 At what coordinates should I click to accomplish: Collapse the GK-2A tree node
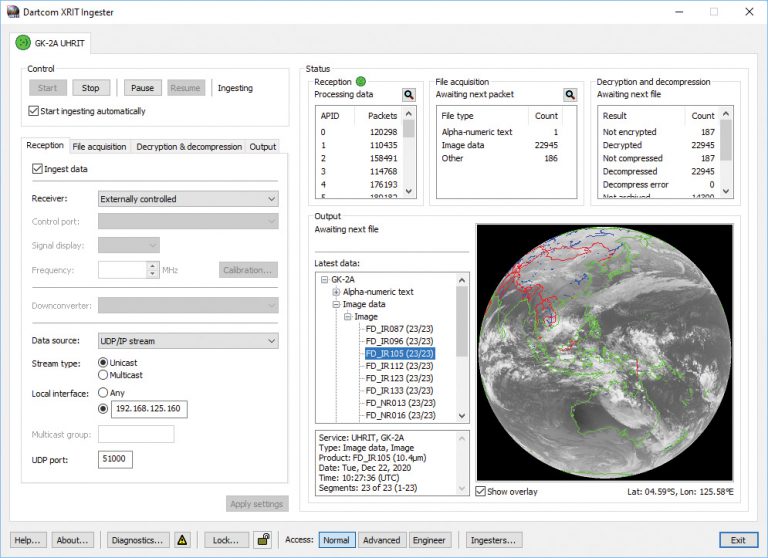click(324, 280)
